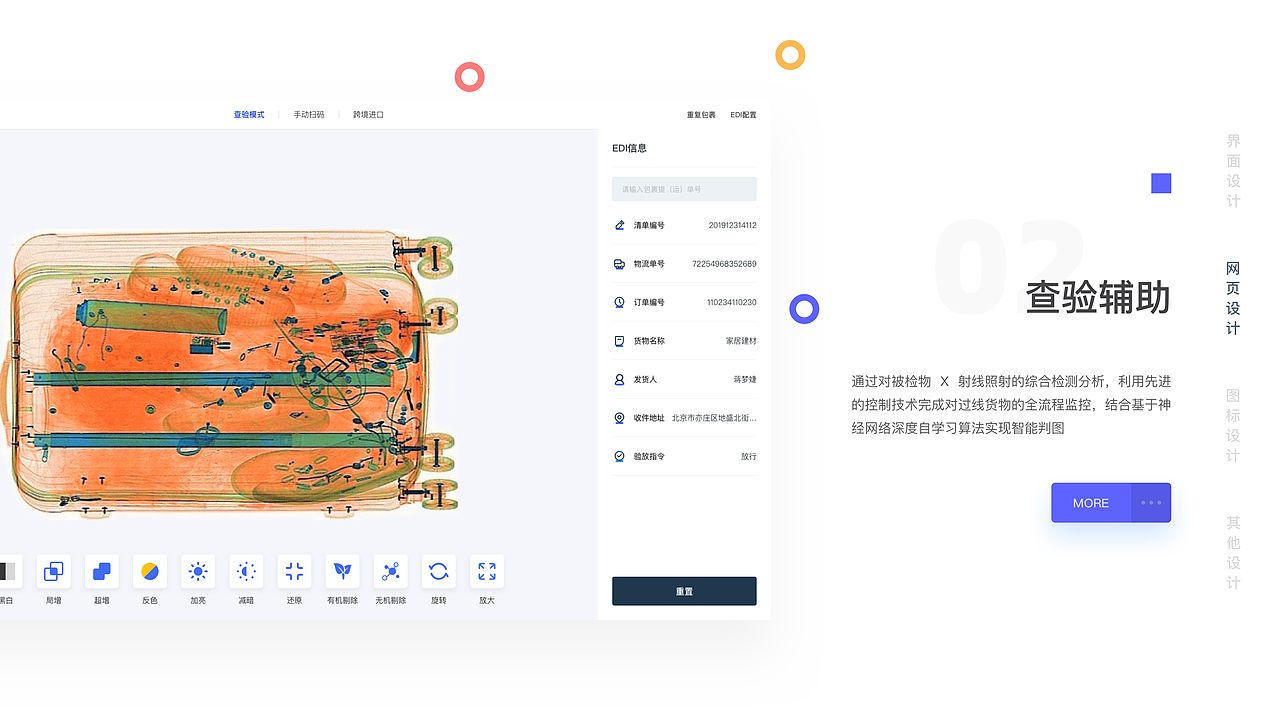1280x720 pixels.
Task: Apply the 加亮 brighten tool
Action: click(x=197, y=572)
